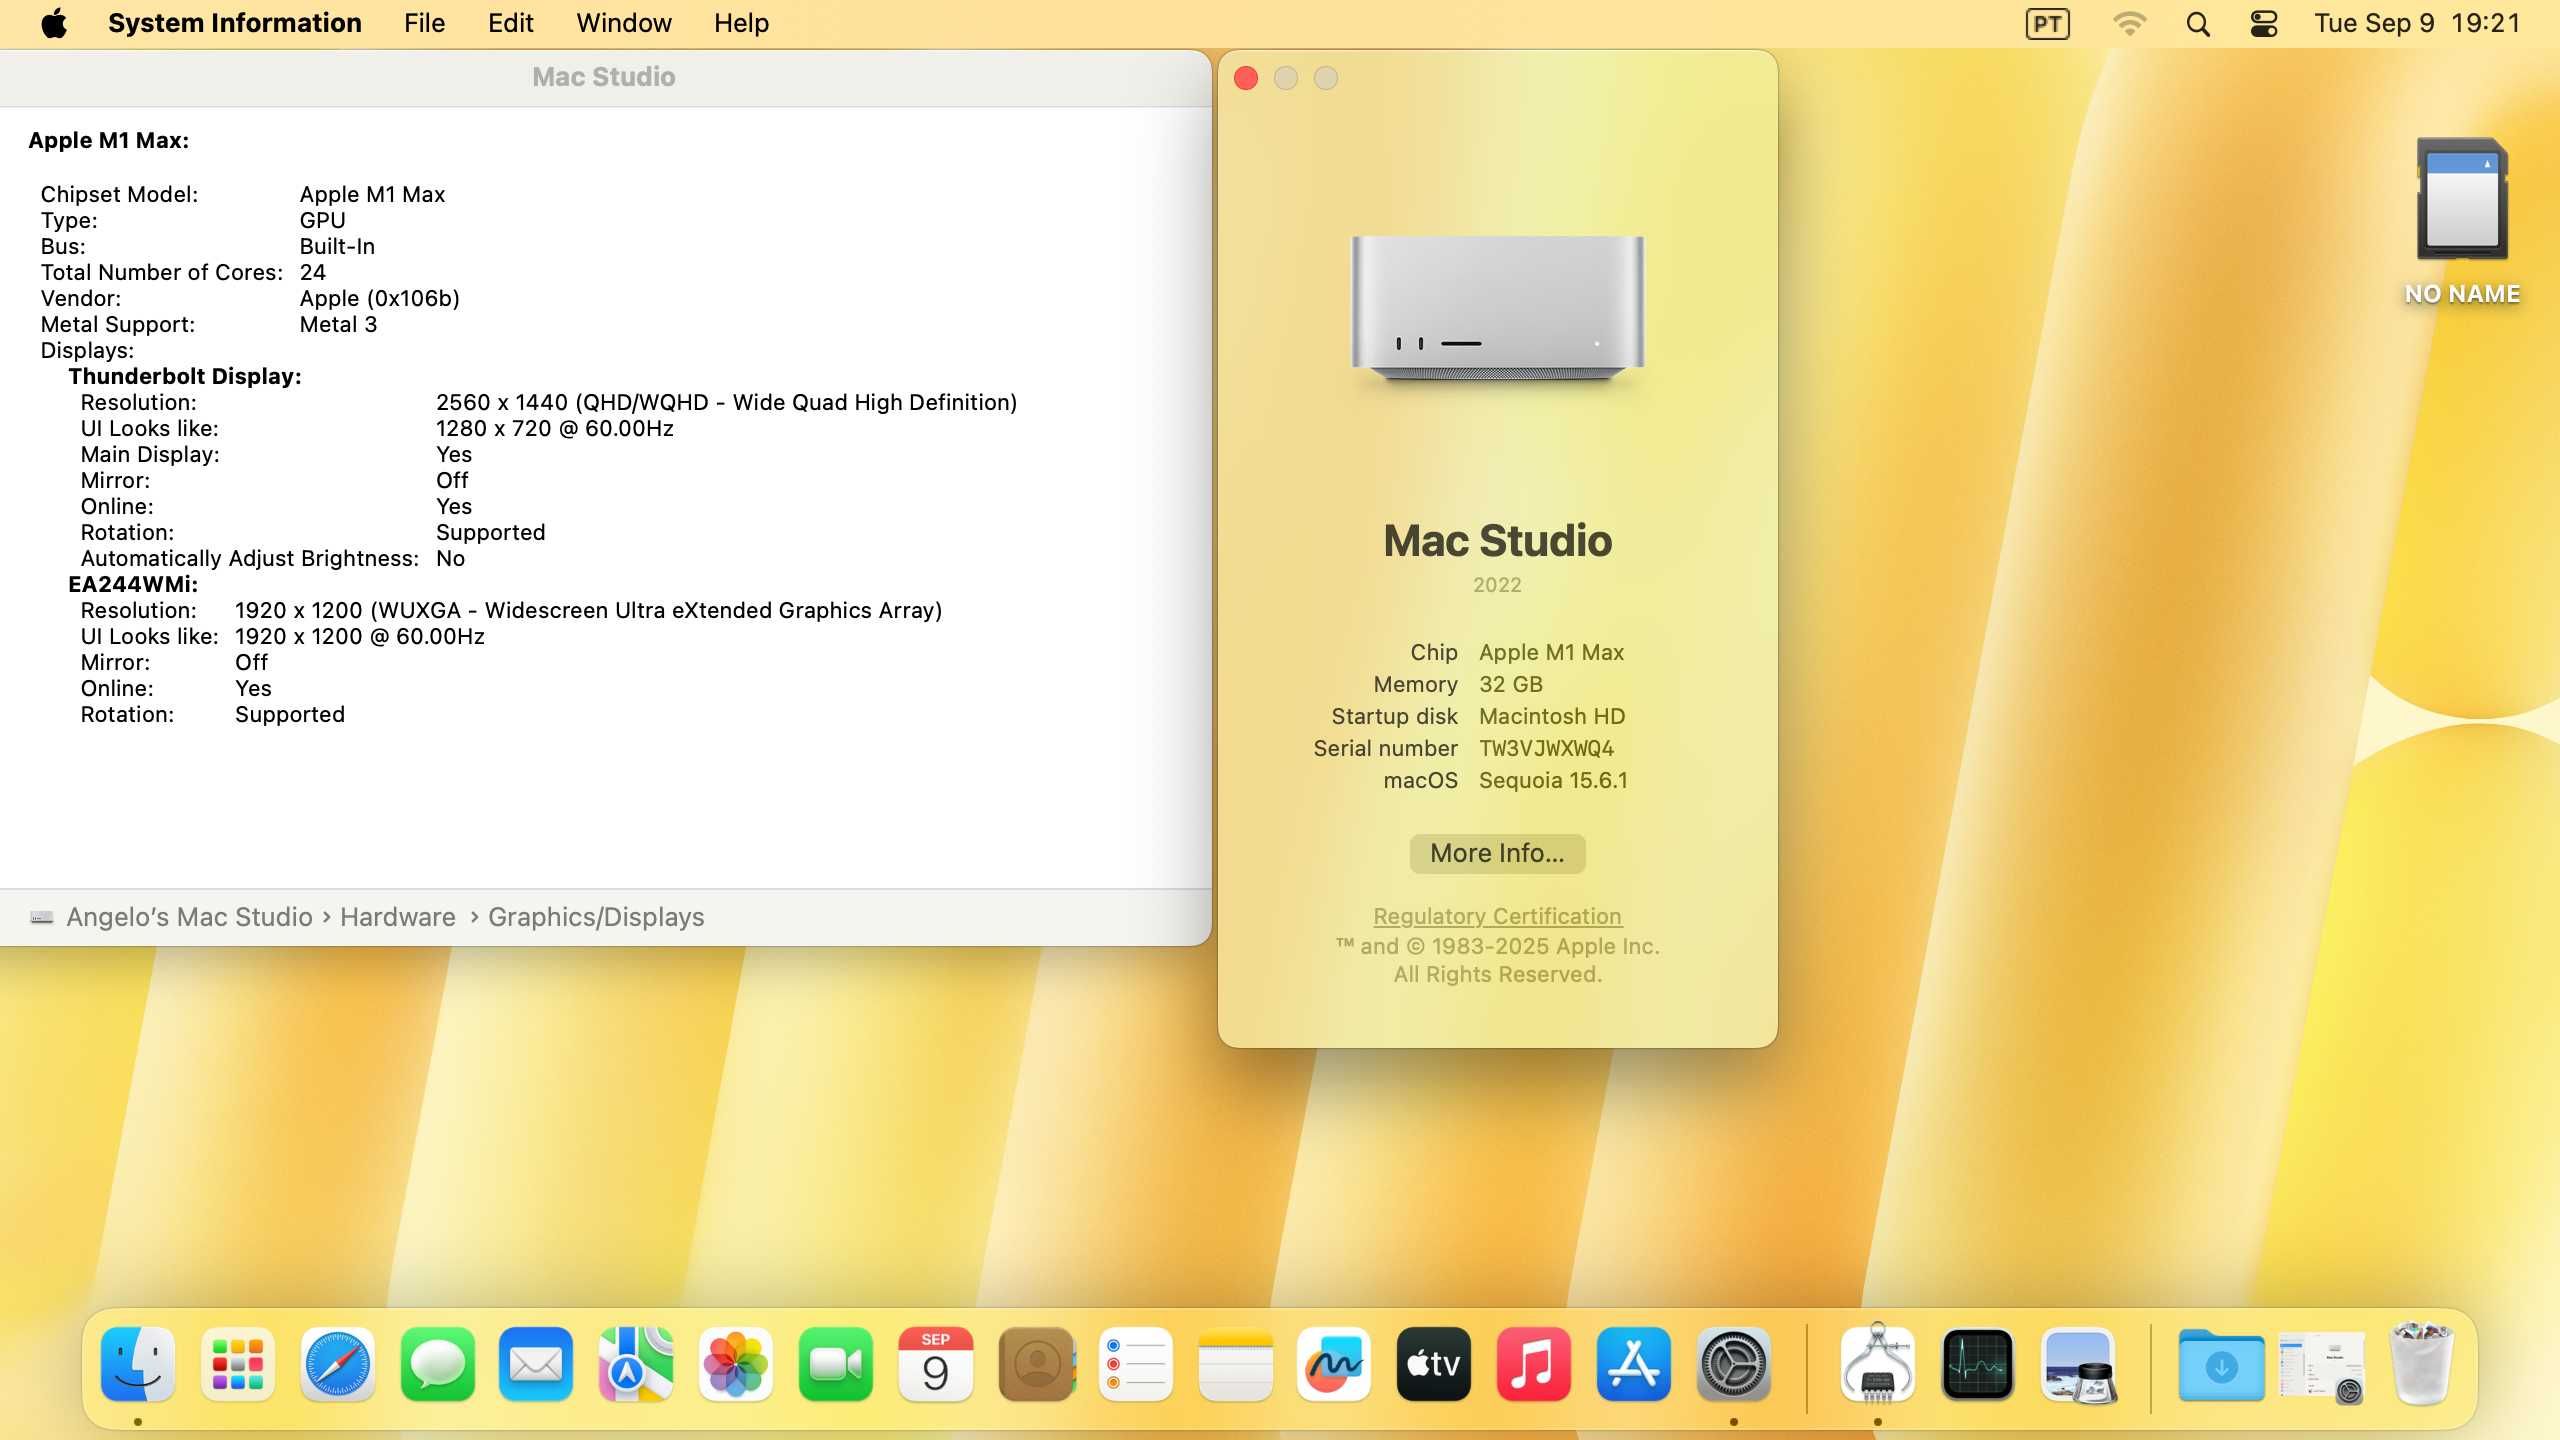Click the Wi-Fi status icon
This screenshot has width=2560, height=1440.
pyautogui.click(x=2129, y=24)
